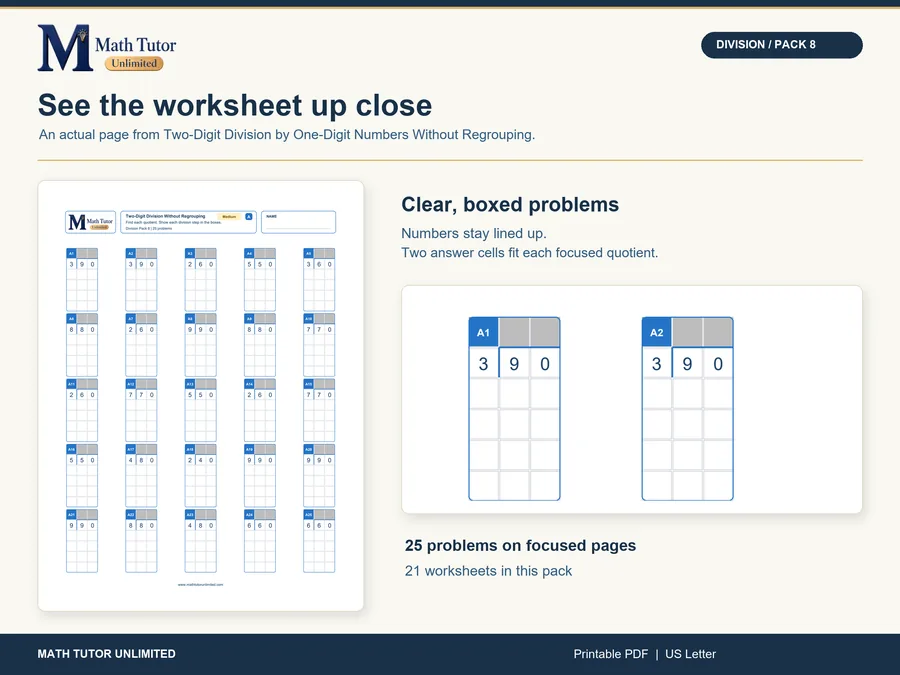Click the divisor 3 in the enlarged A1 problem
This screenshot has height=675, width=900.
point(483,363)
